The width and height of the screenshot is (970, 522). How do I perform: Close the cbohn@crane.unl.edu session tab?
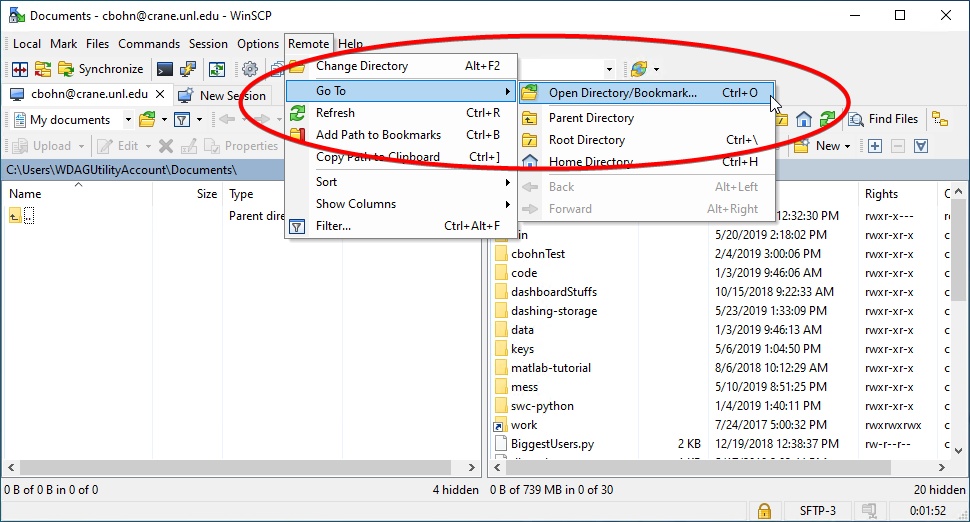(160, 94)
